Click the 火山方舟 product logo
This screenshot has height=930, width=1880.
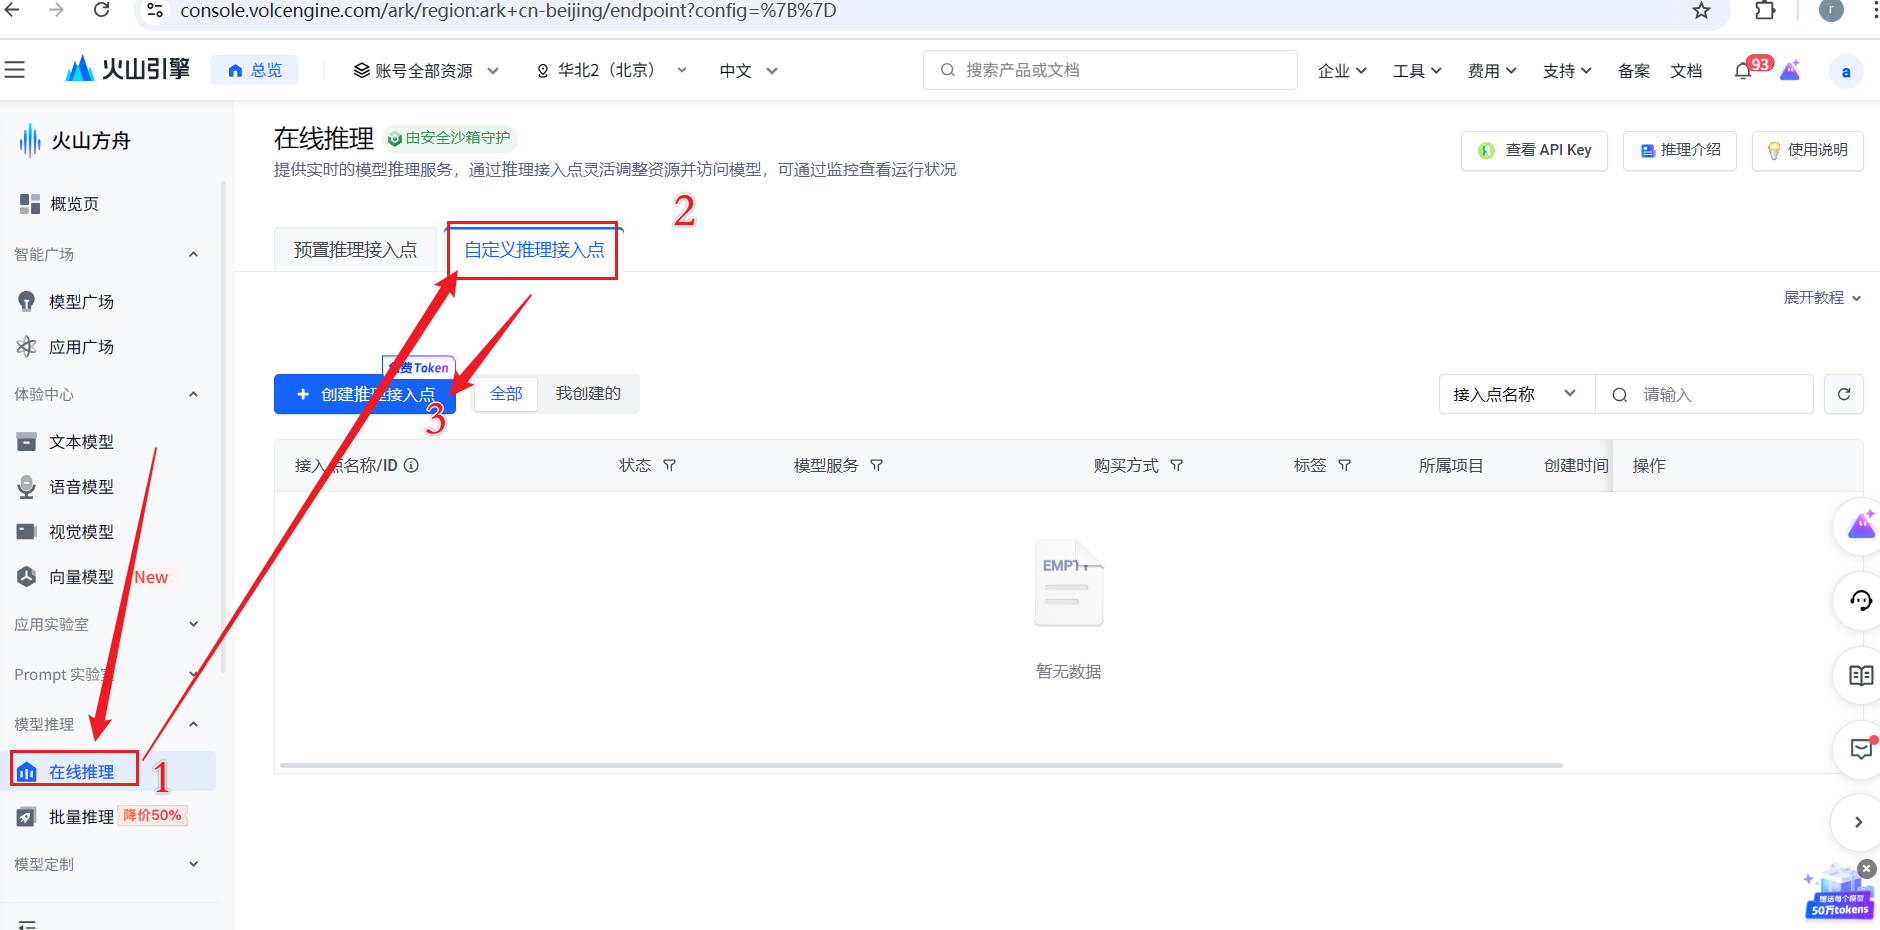click(75, 141)
